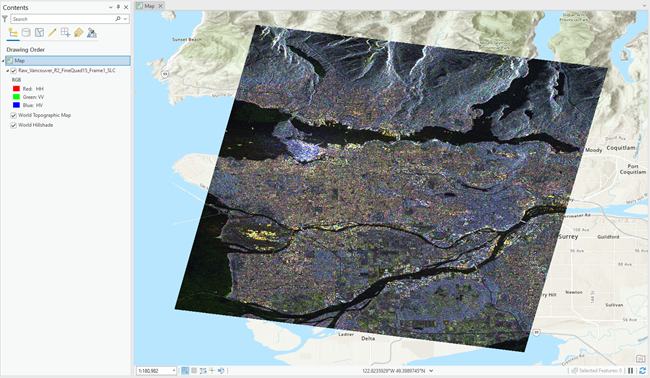Click the filter funnel icon in Contents
Image resolution: width=650 pixels, height=378 pixels.
click(5, 19)
